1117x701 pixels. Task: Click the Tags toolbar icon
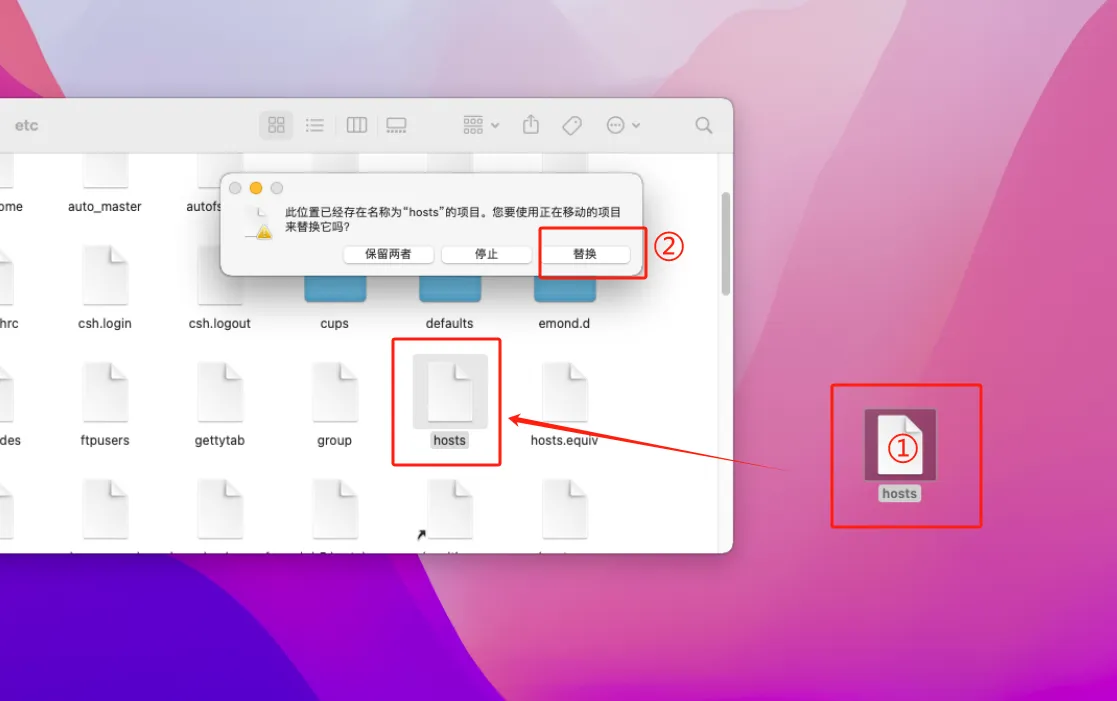572,125
